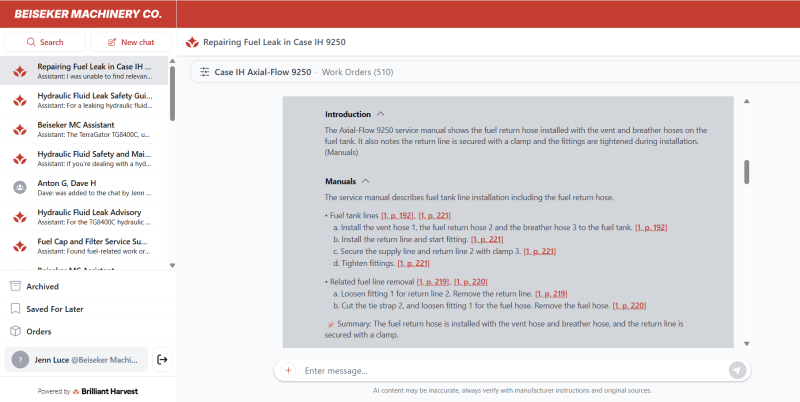Click the plus attachment icon in message bar
800x402 pixels.
[x=288, y=370]
